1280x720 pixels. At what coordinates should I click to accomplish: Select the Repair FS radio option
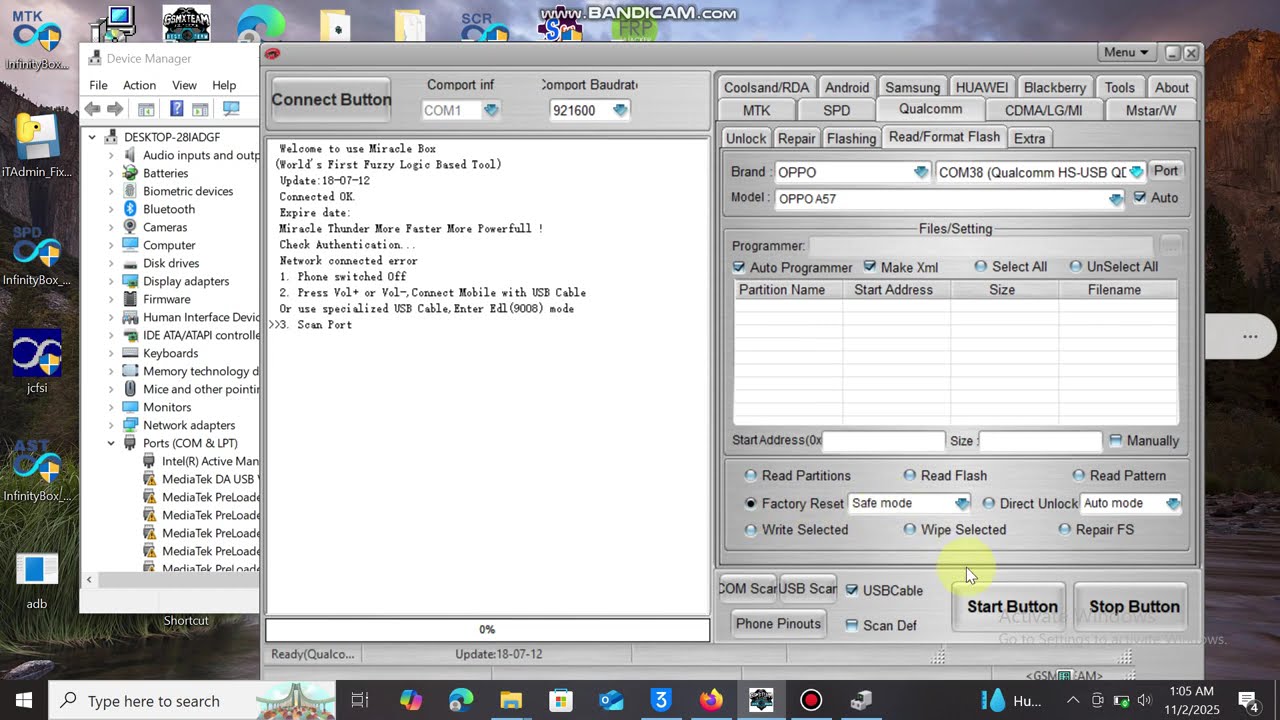[x=1064, y=529]
